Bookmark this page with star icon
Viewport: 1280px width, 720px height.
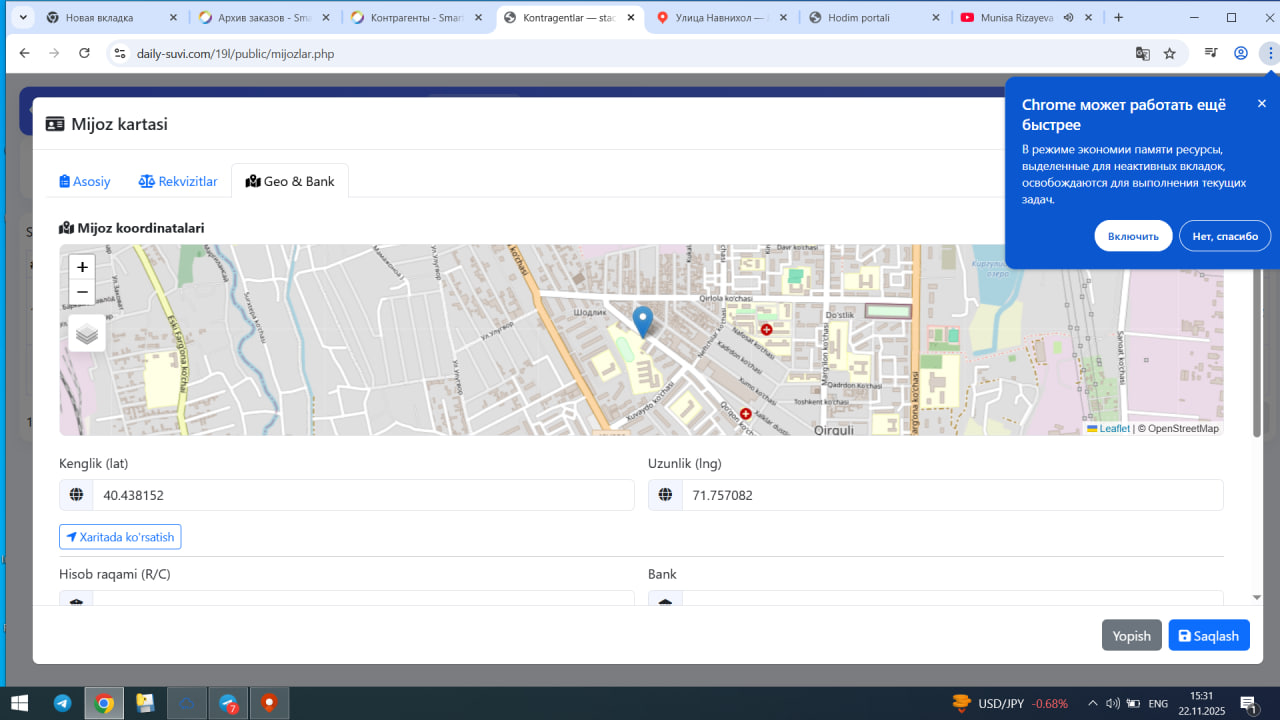1169,54
